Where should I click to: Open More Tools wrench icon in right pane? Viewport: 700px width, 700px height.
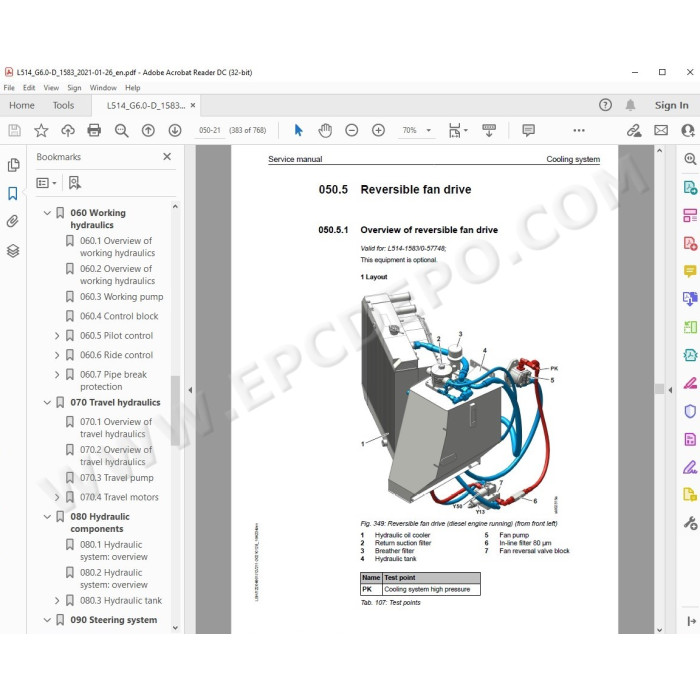pyautogui.click(x=690, y=523)
